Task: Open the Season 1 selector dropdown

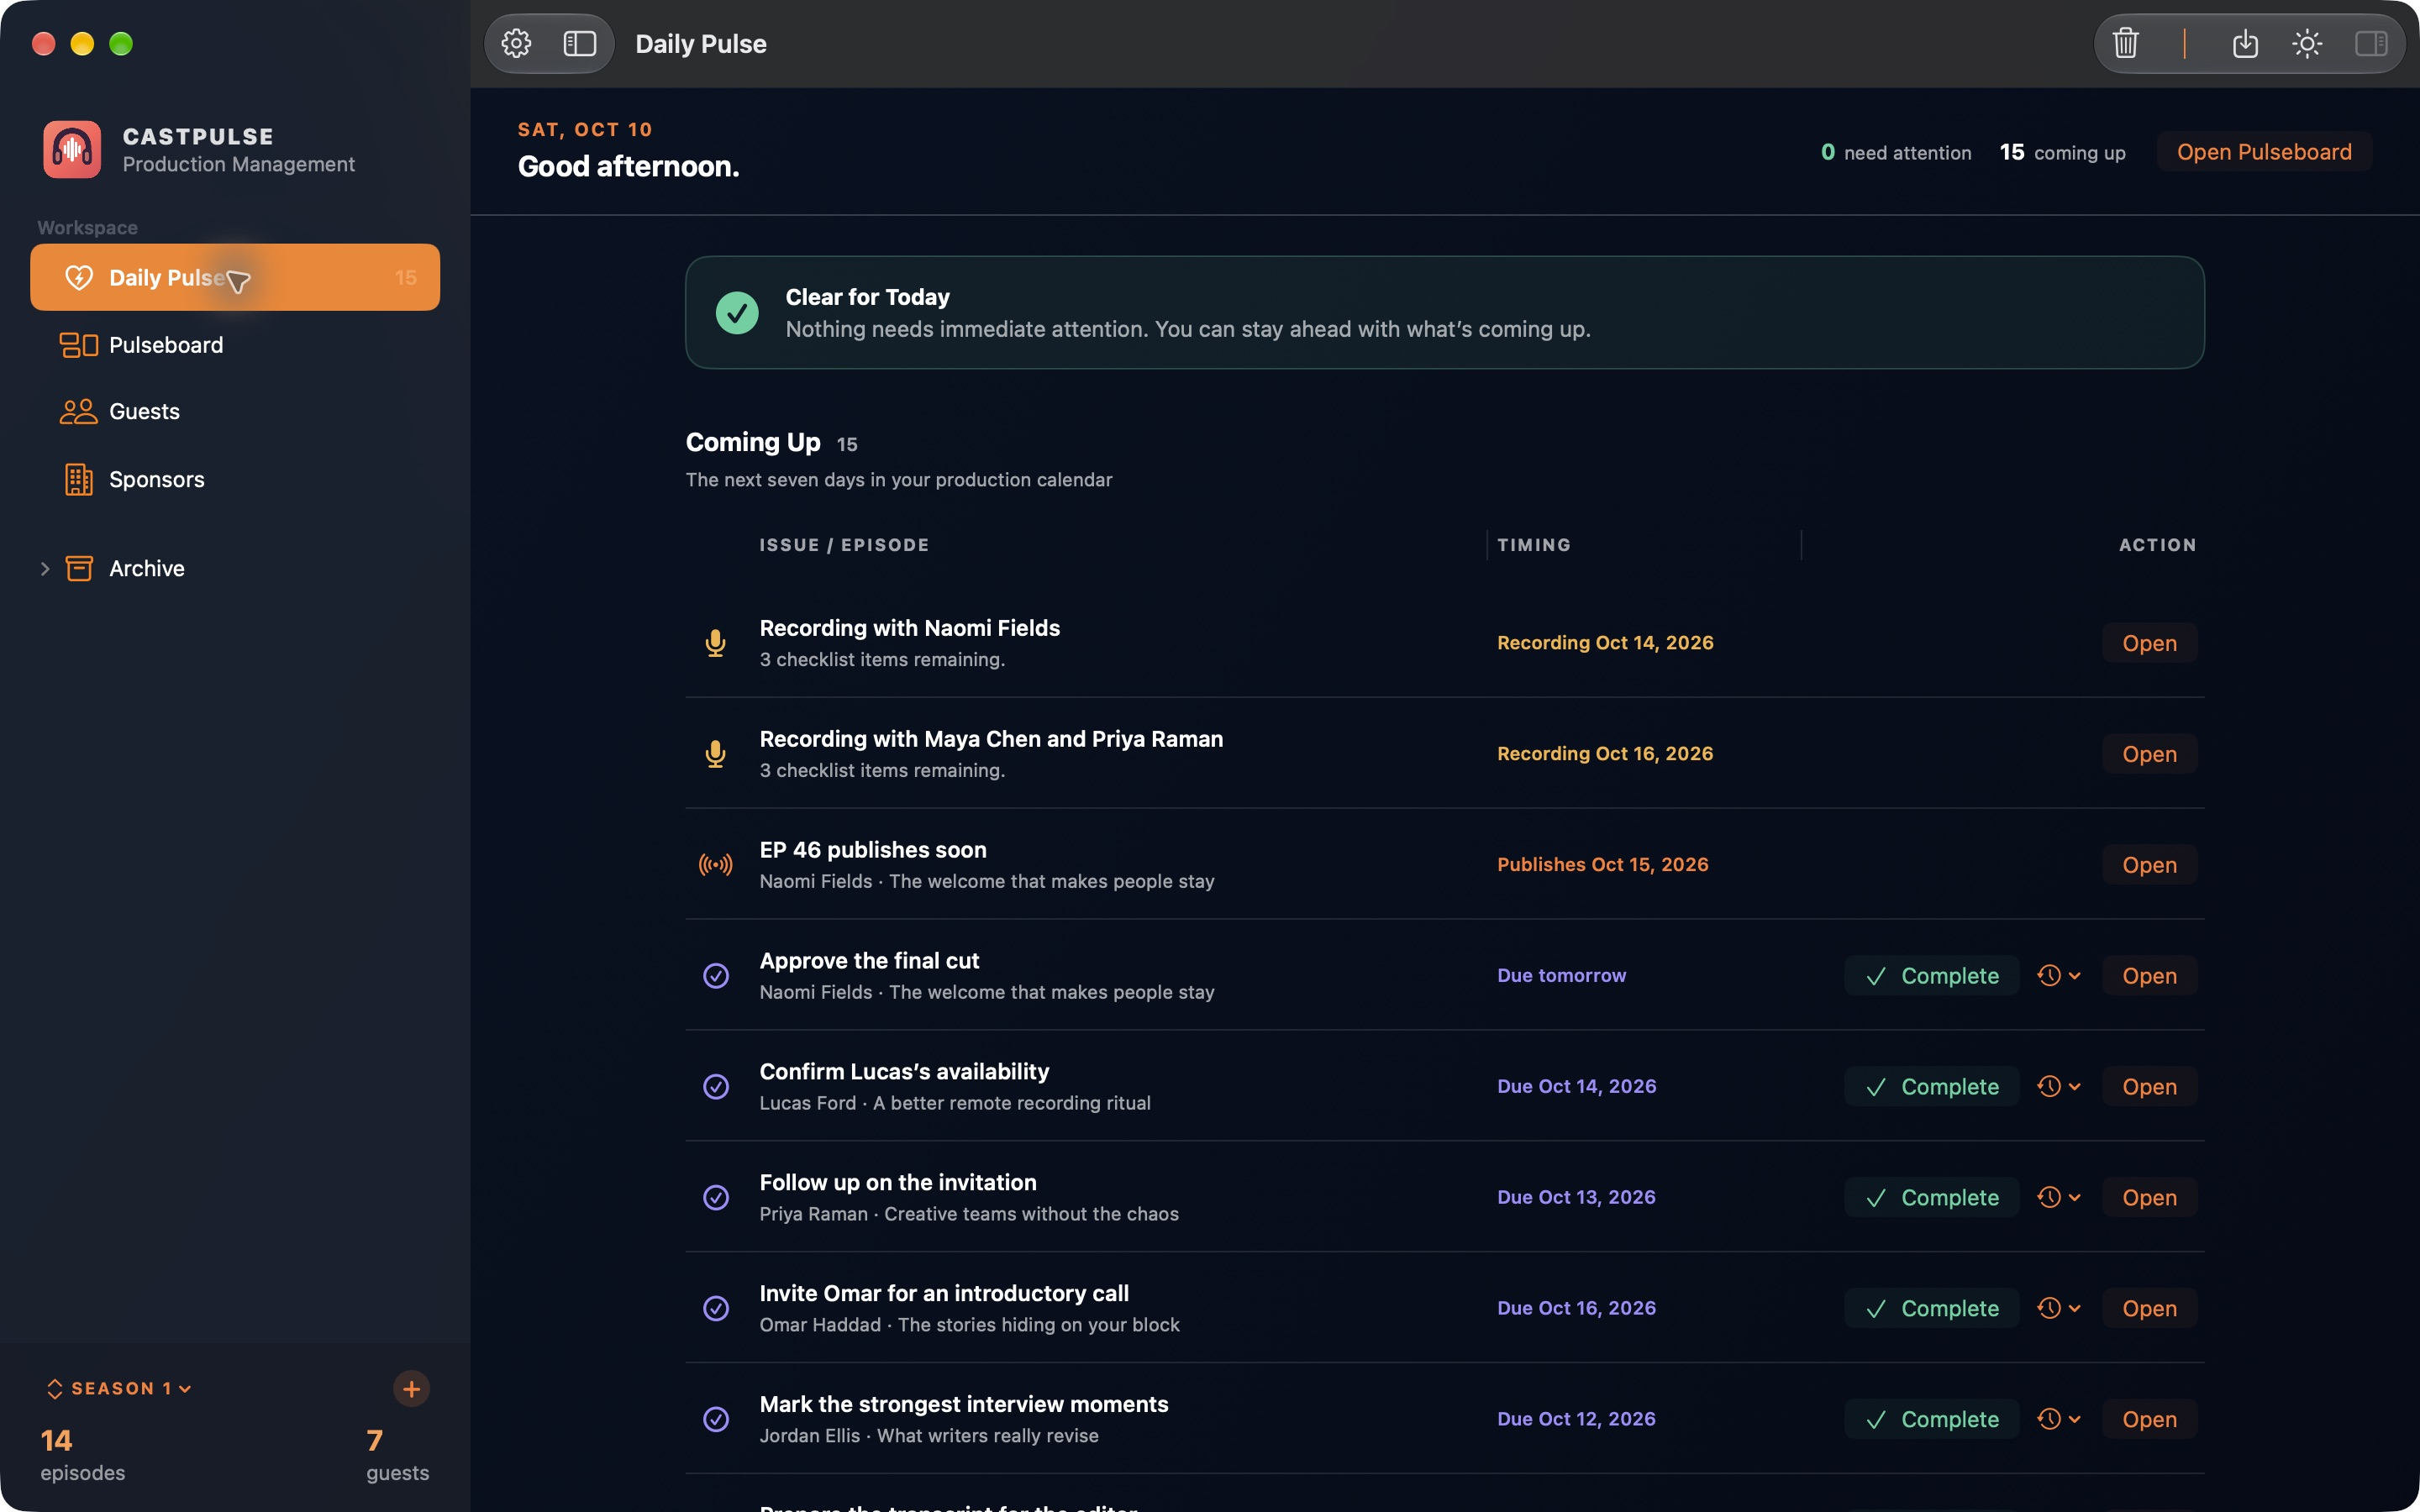Action: (119, 1389)
